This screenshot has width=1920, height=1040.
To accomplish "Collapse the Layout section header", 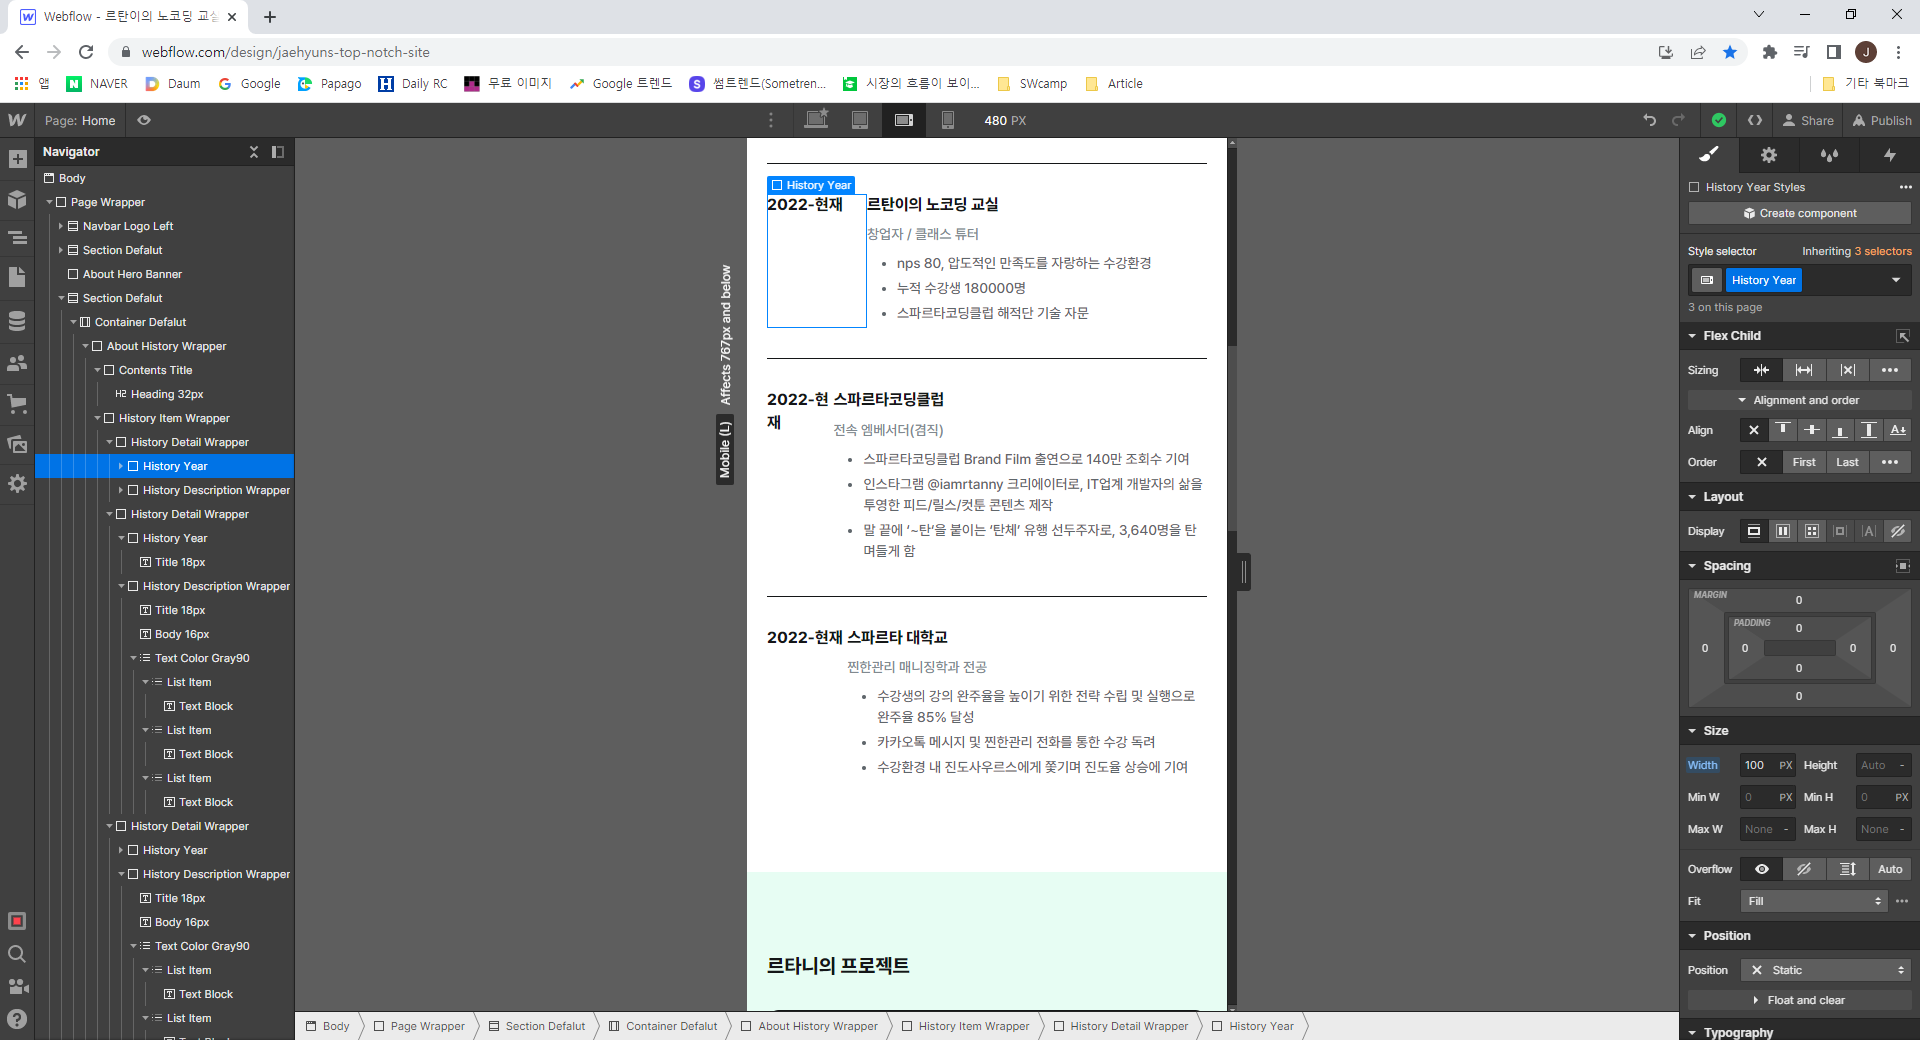I will (1722, 497).
